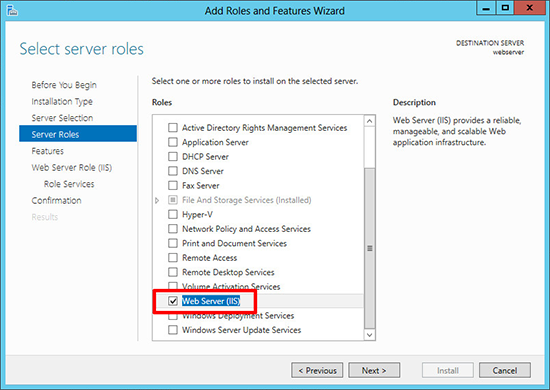Click the File And Storage Services checkbox
Screen dimensions: 550x390
[x=173, y=200]
